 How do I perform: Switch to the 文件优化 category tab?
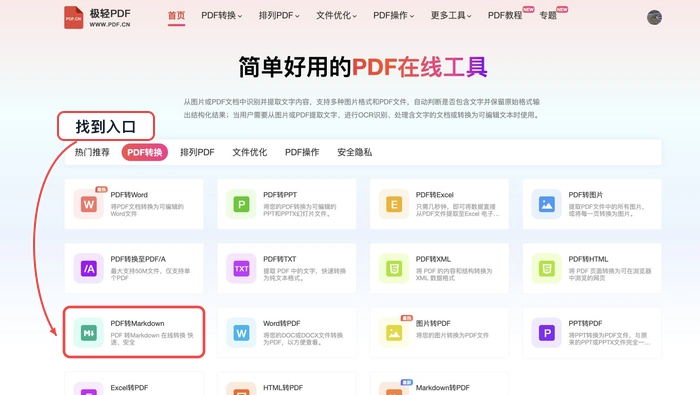[x=250, y=152]
